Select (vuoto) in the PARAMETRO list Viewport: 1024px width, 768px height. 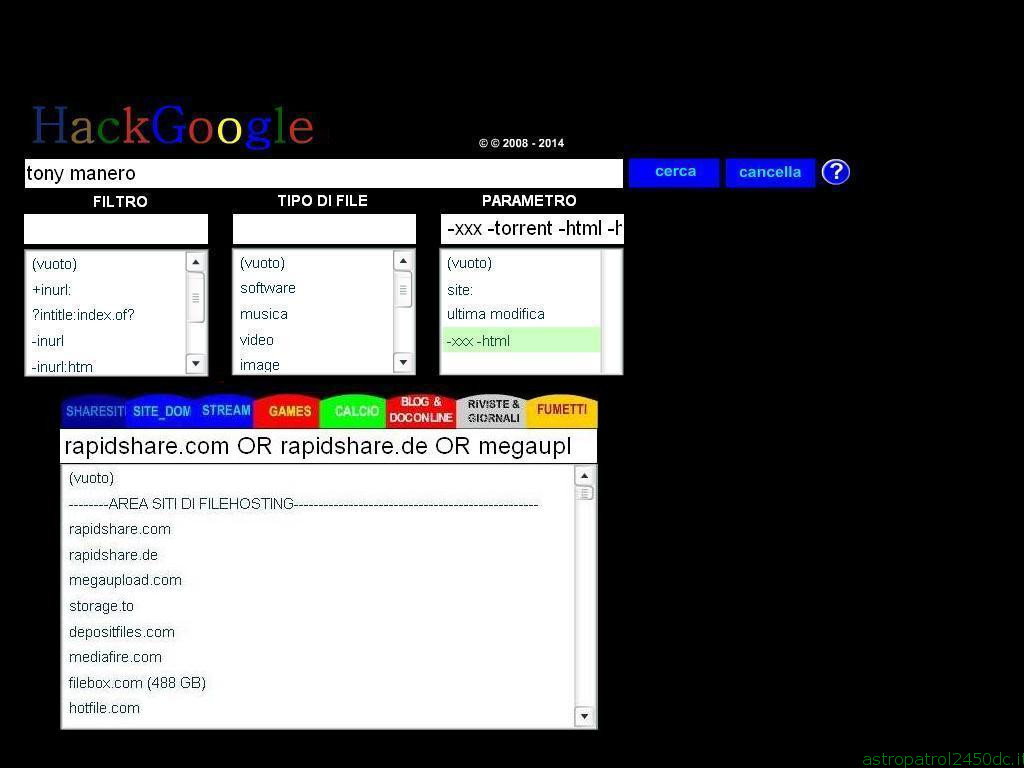point(521,263)
